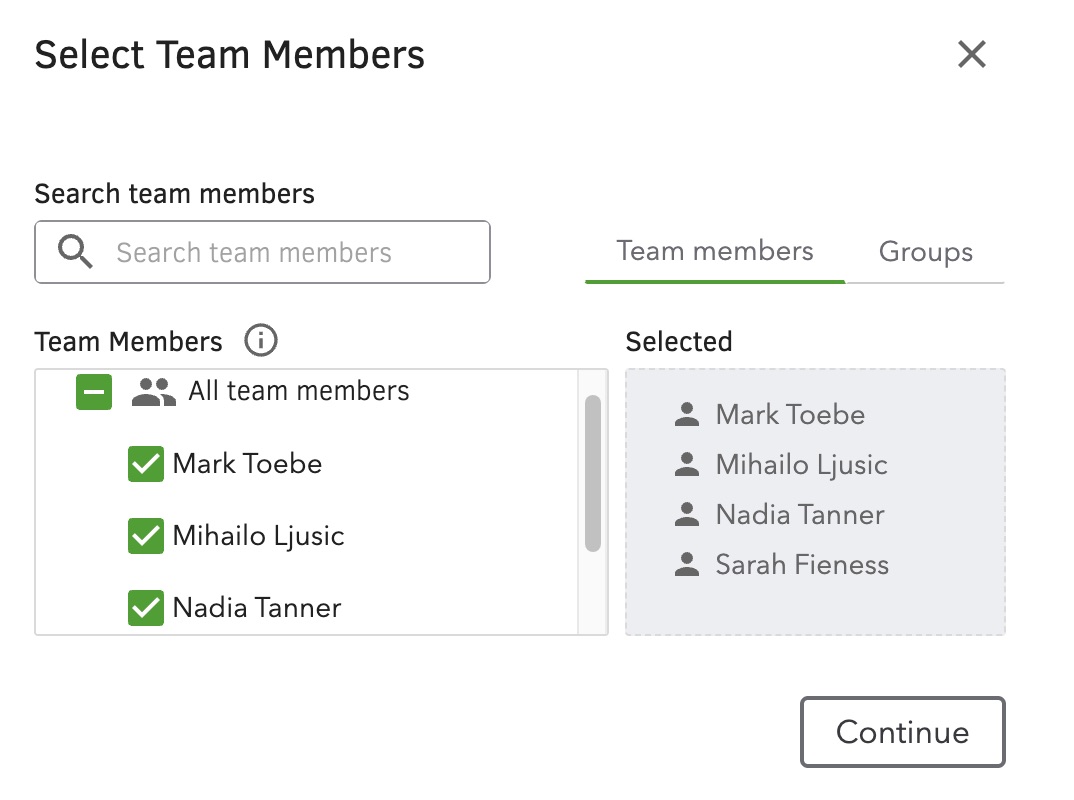Click the person icon next to Nadia Tanner
The width and height of the screenshot is (1074, 800).
687,514
